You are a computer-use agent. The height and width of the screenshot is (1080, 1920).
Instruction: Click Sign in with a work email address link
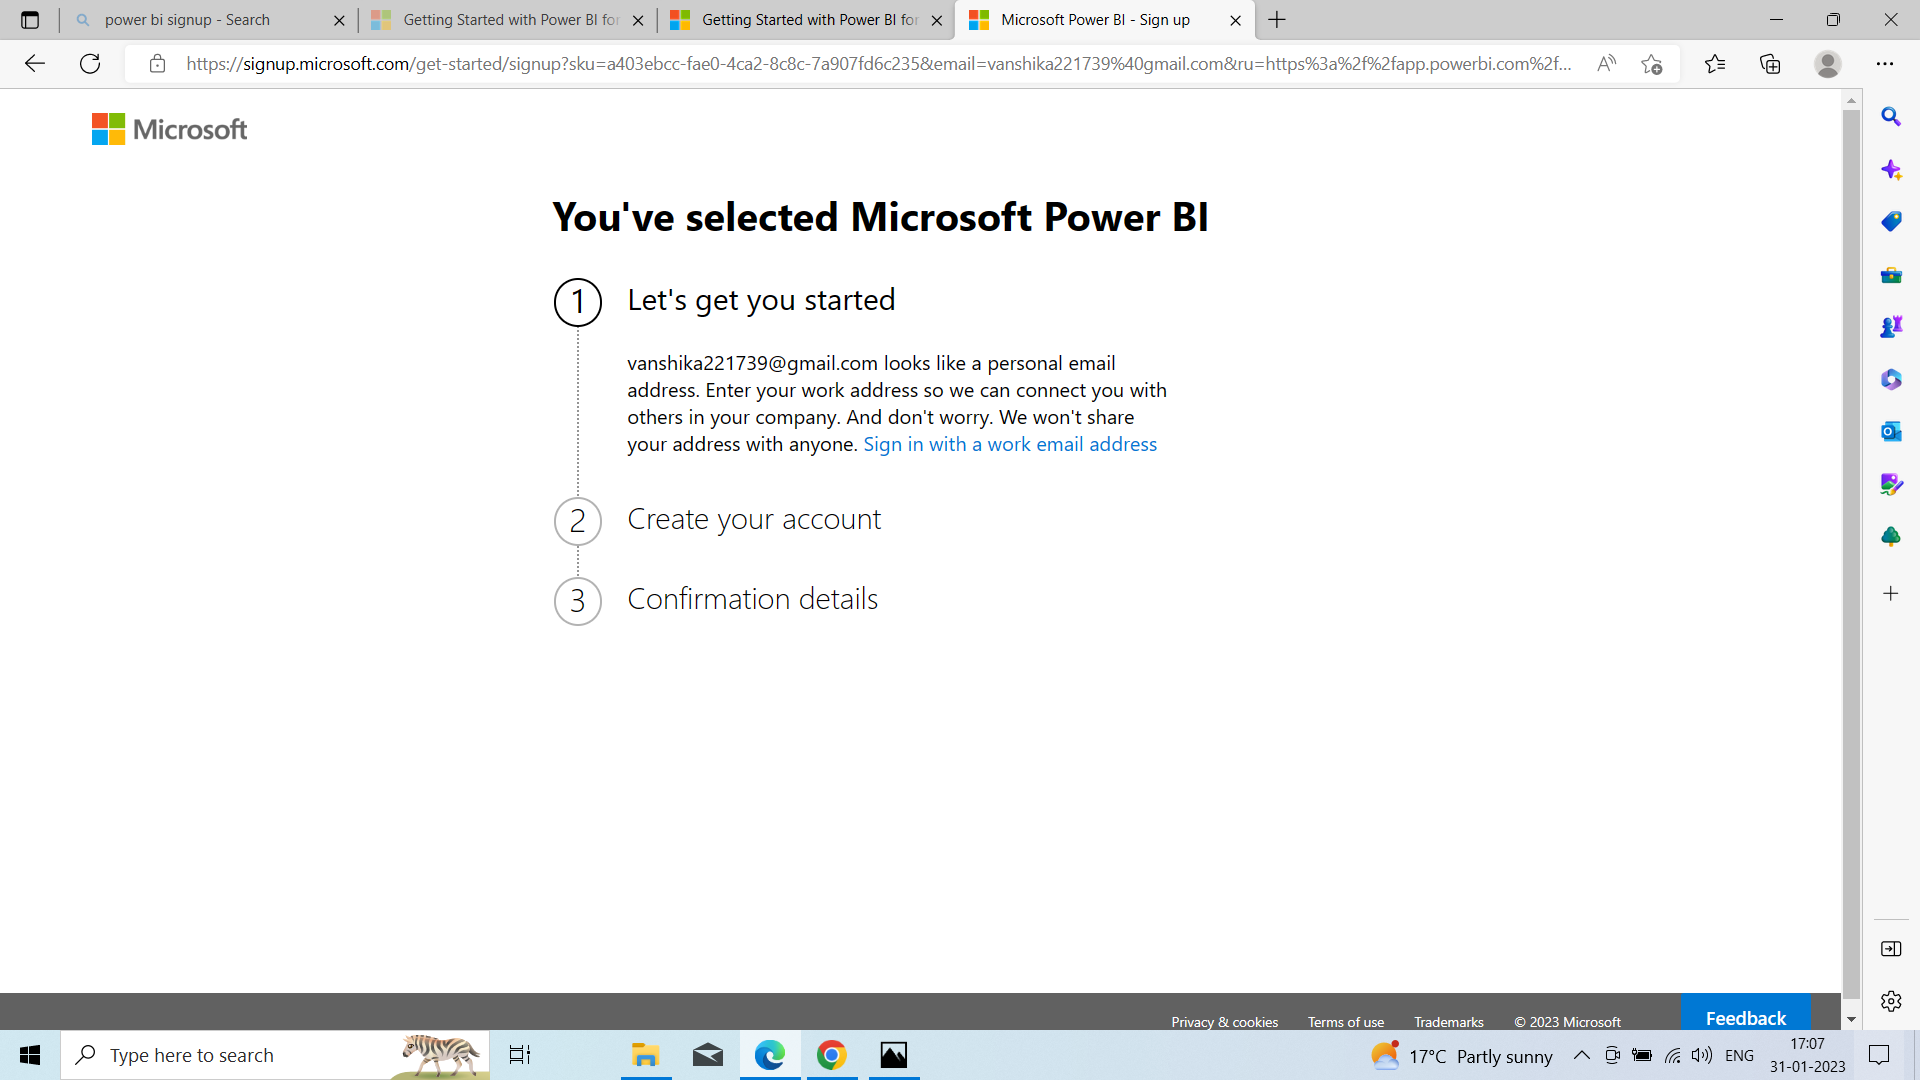pos(1010,444)
